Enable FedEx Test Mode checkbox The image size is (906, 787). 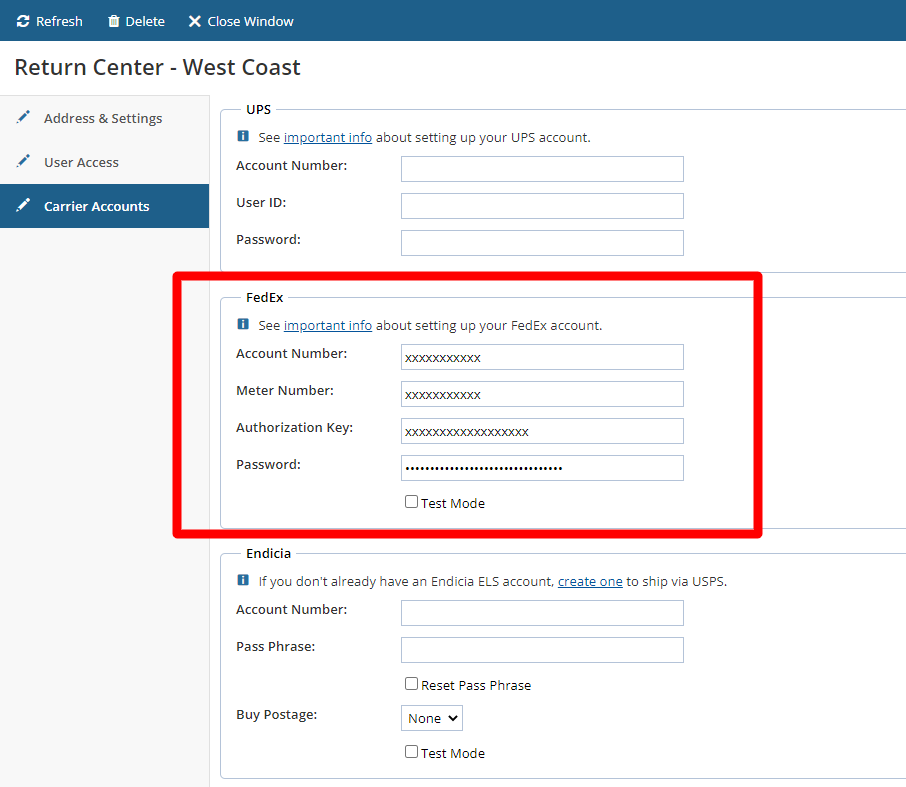click(411, 502)
